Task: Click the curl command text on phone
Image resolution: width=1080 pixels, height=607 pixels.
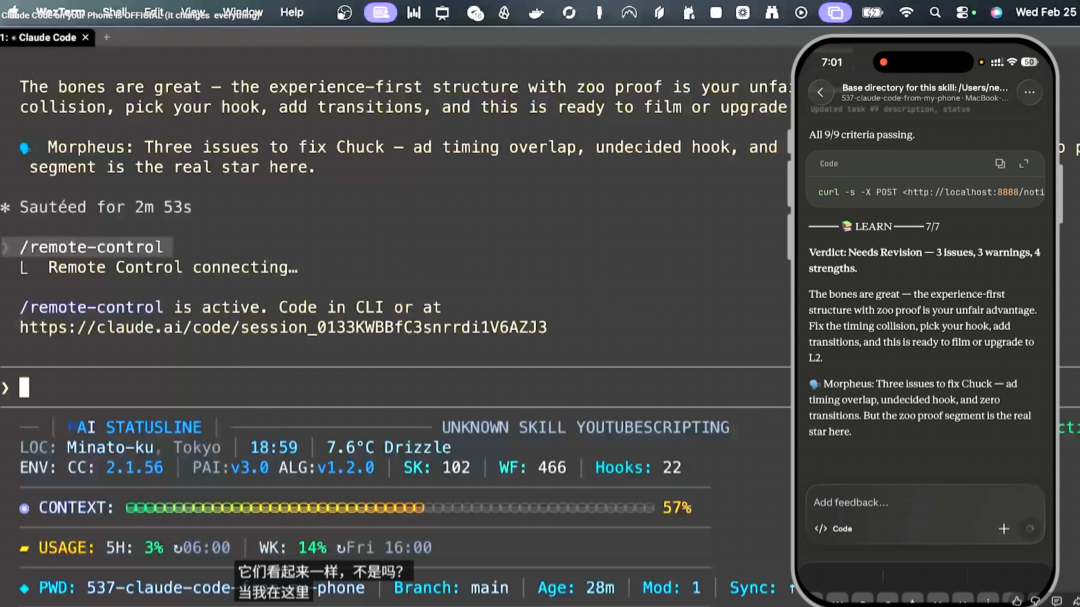Action: coord(931,192)
